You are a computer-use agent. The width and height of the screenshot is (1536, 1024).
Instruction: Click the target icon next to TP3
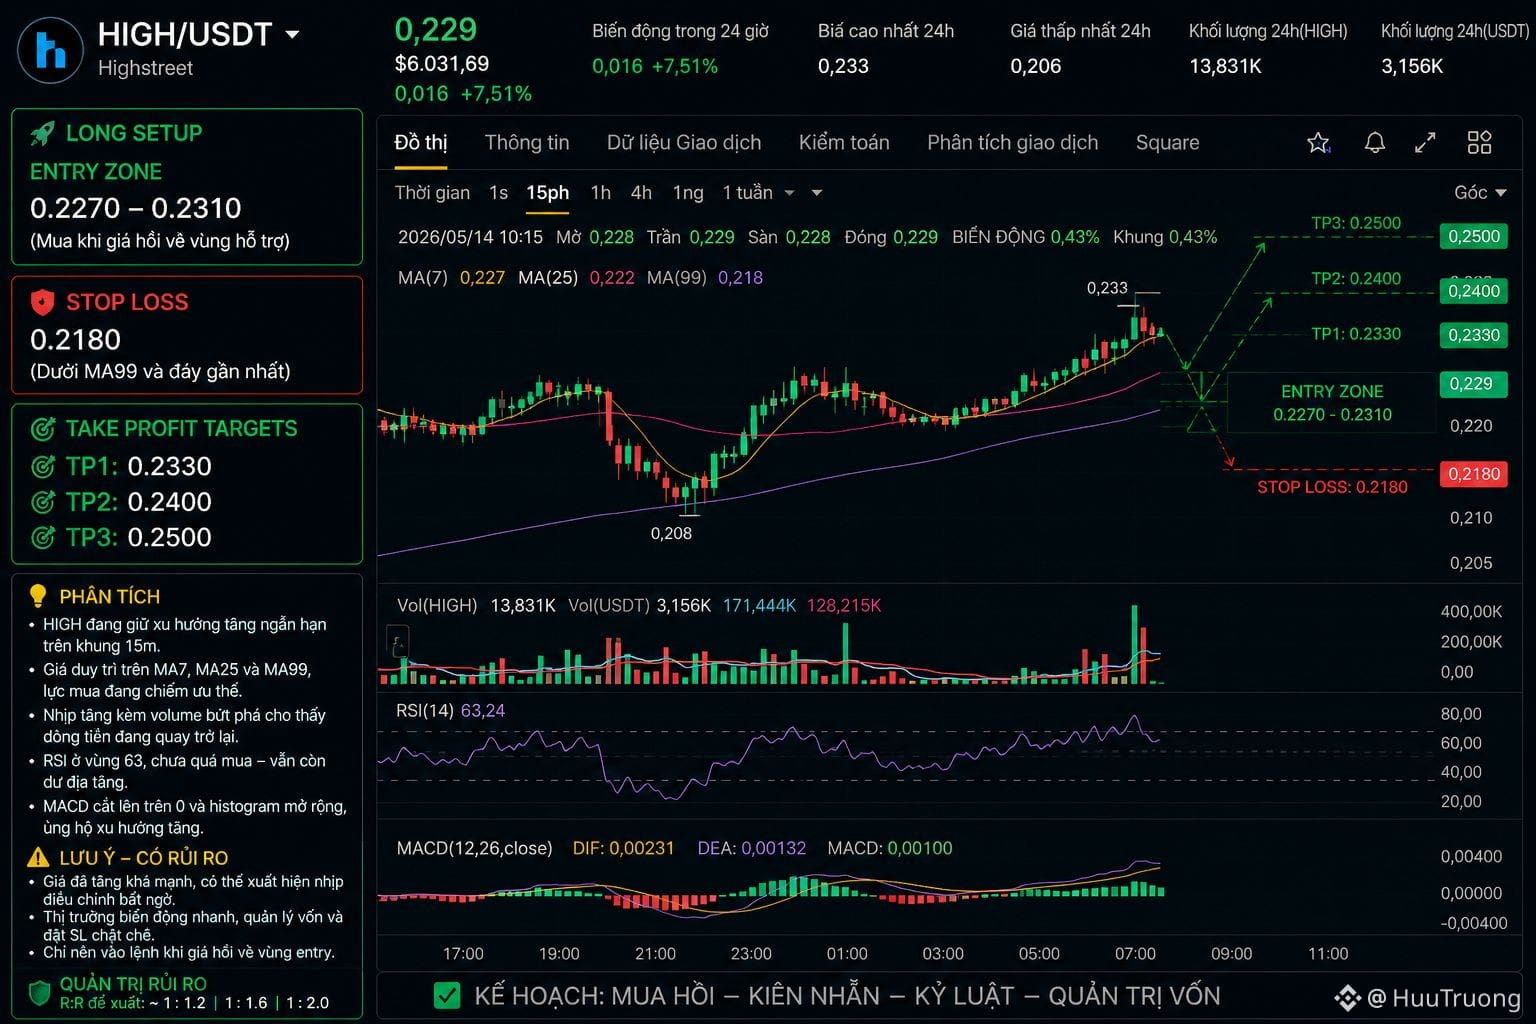[43, 538]
